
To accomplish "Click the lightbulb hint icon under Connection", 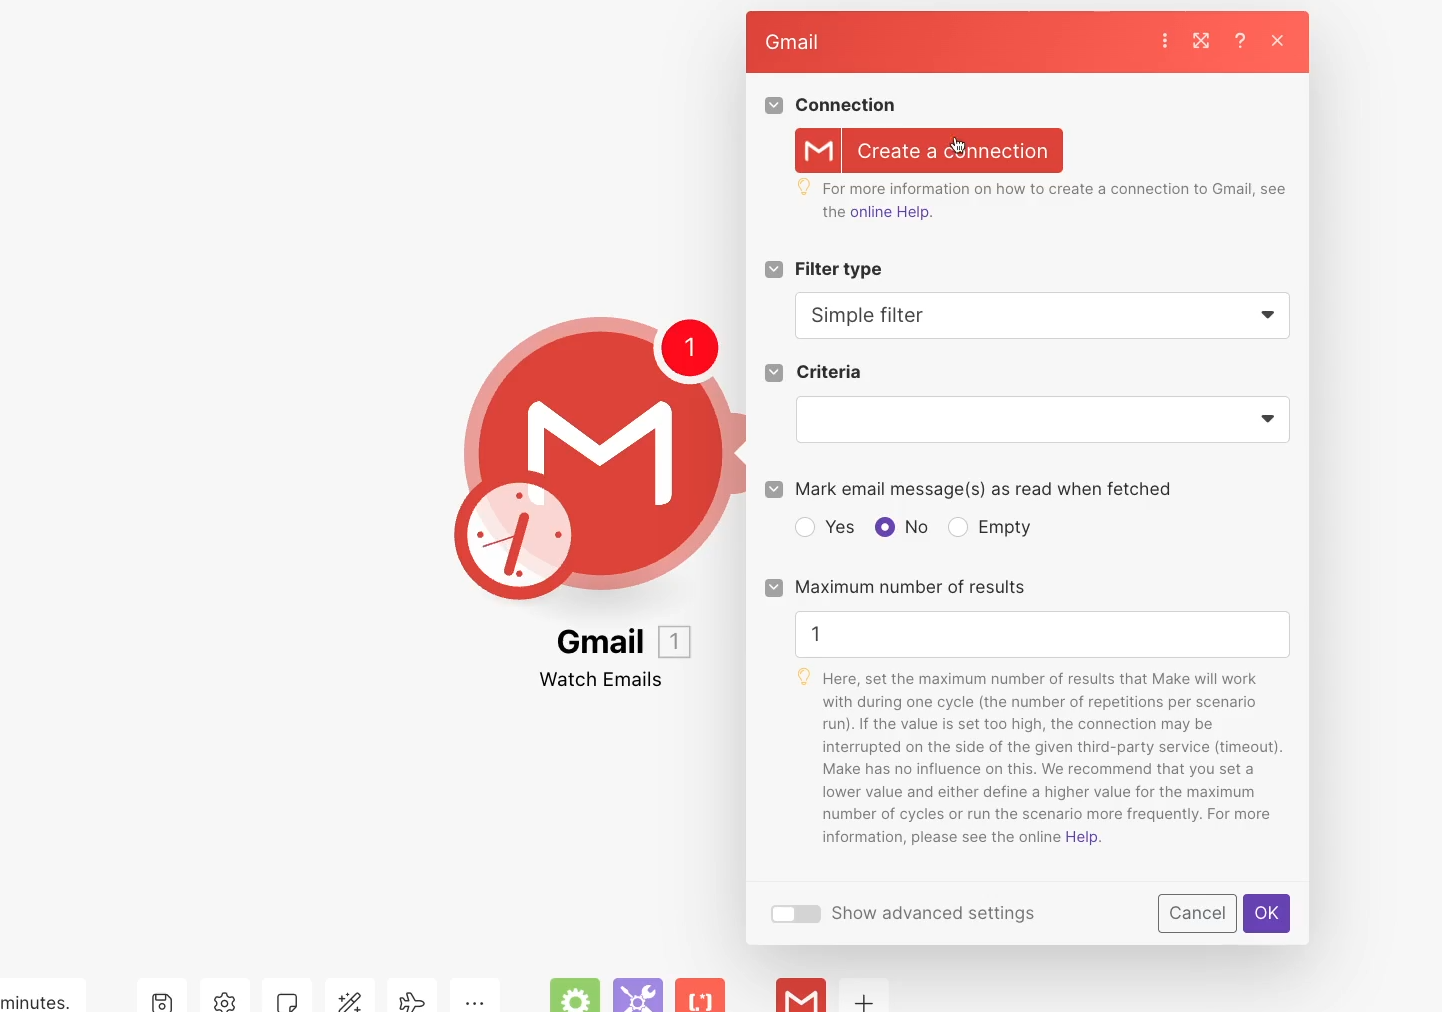I will 804,187.
